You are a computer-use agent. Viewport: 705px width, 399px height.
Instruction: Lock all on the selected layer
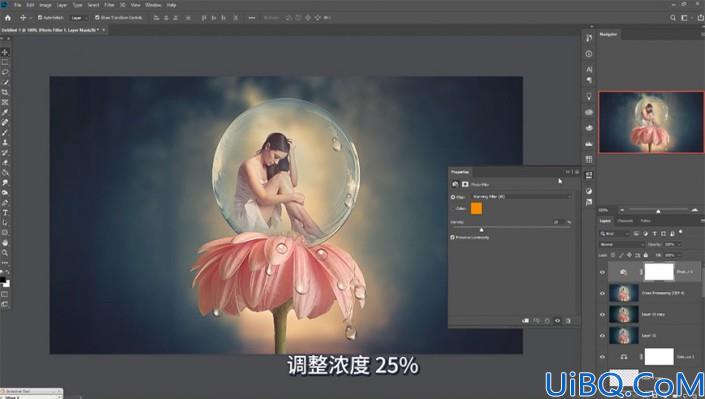(x=646, y=255)
